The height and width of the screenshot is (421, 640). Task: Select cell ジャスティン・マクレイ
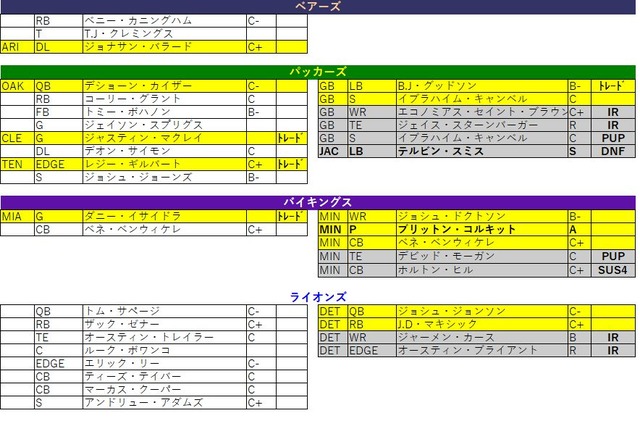click(164, 138)
